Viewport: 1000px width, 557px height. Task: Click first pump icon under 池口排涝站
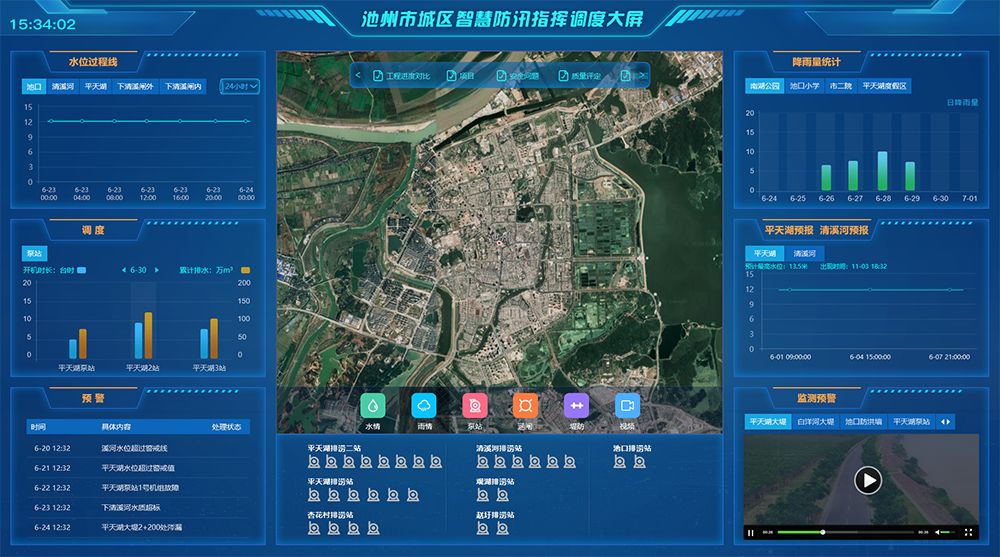click(x=621, y=462)
